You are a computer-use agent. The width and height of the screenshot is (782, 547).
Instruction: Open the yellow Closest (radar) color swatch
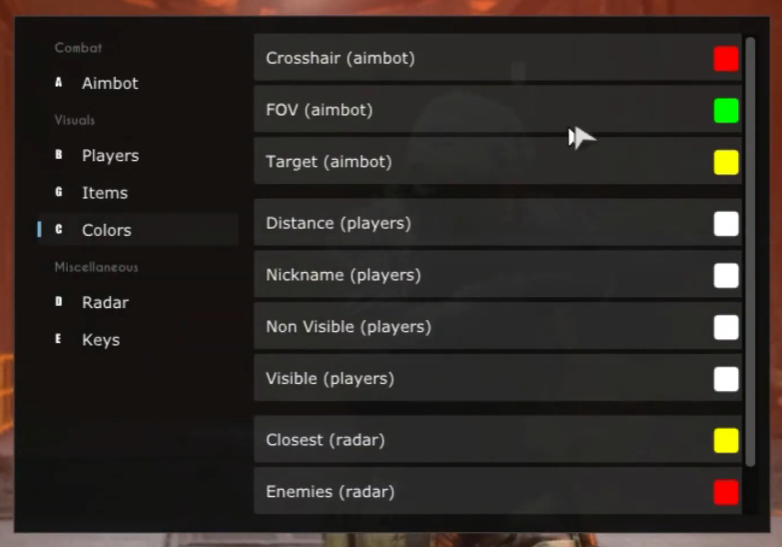pos(726,440)
